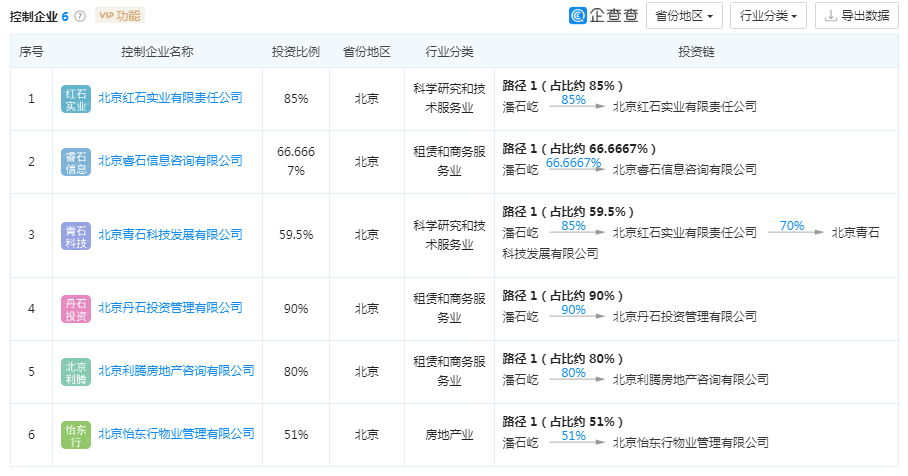Click the 红石实业 company logo icon
The width and height of the screenshot is (908, 476).
[76, 98]
